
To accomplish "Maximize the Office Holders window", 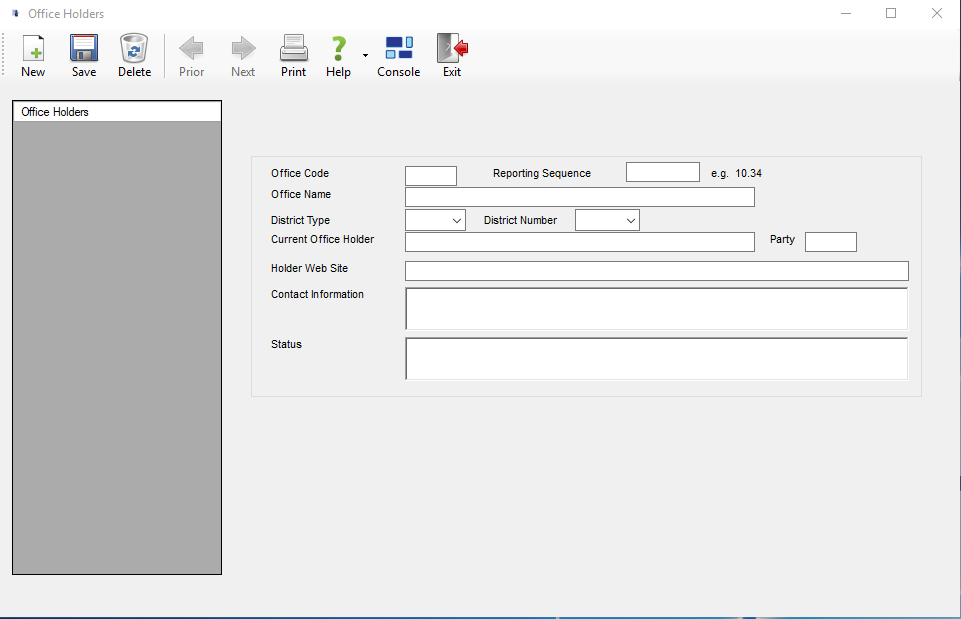I will pos(891,13).
